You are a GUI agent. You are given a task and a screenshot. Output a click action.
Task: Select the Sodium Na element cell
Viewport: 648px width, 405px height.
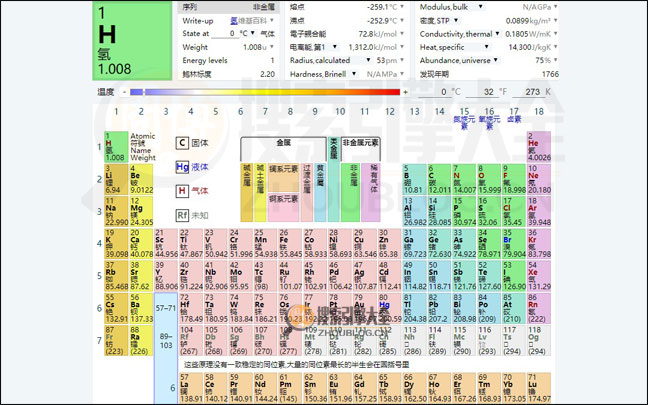point(116,211)
